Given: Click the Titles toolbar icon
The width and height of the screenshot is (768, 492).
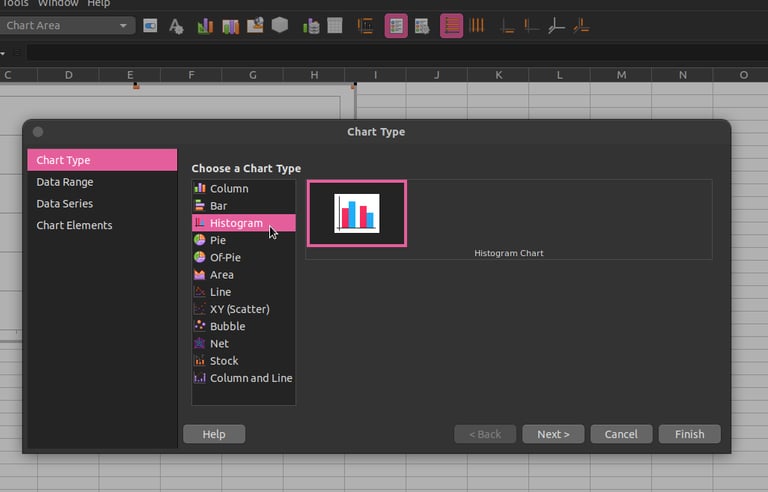Looking at the screenshot, I should [365, 25].
